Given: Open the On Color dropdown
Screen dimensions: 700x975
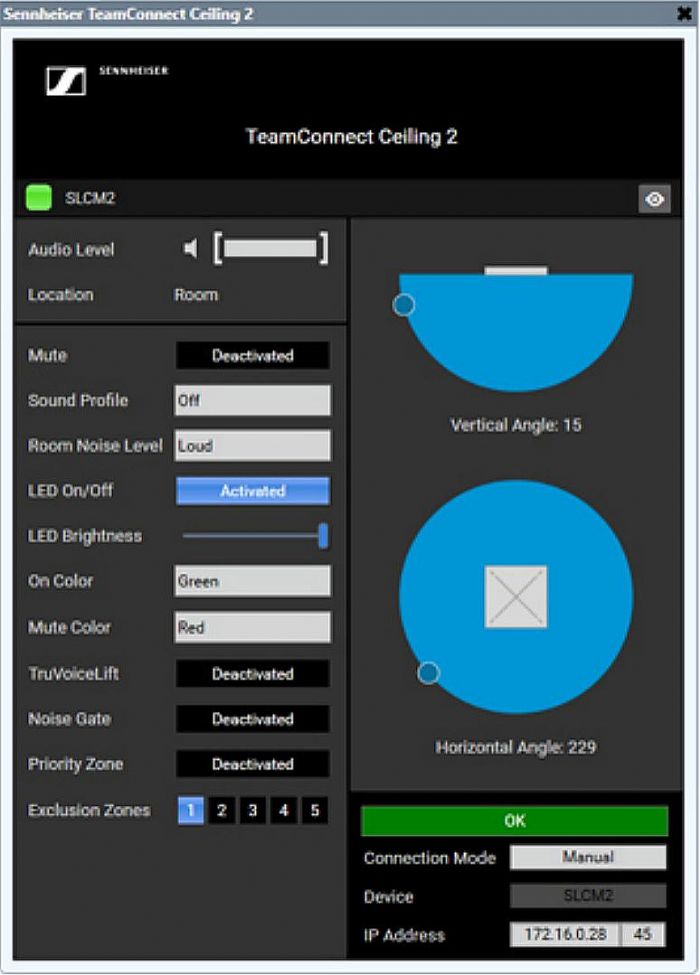Looking at the screenshot, I should tap(252, 581).
